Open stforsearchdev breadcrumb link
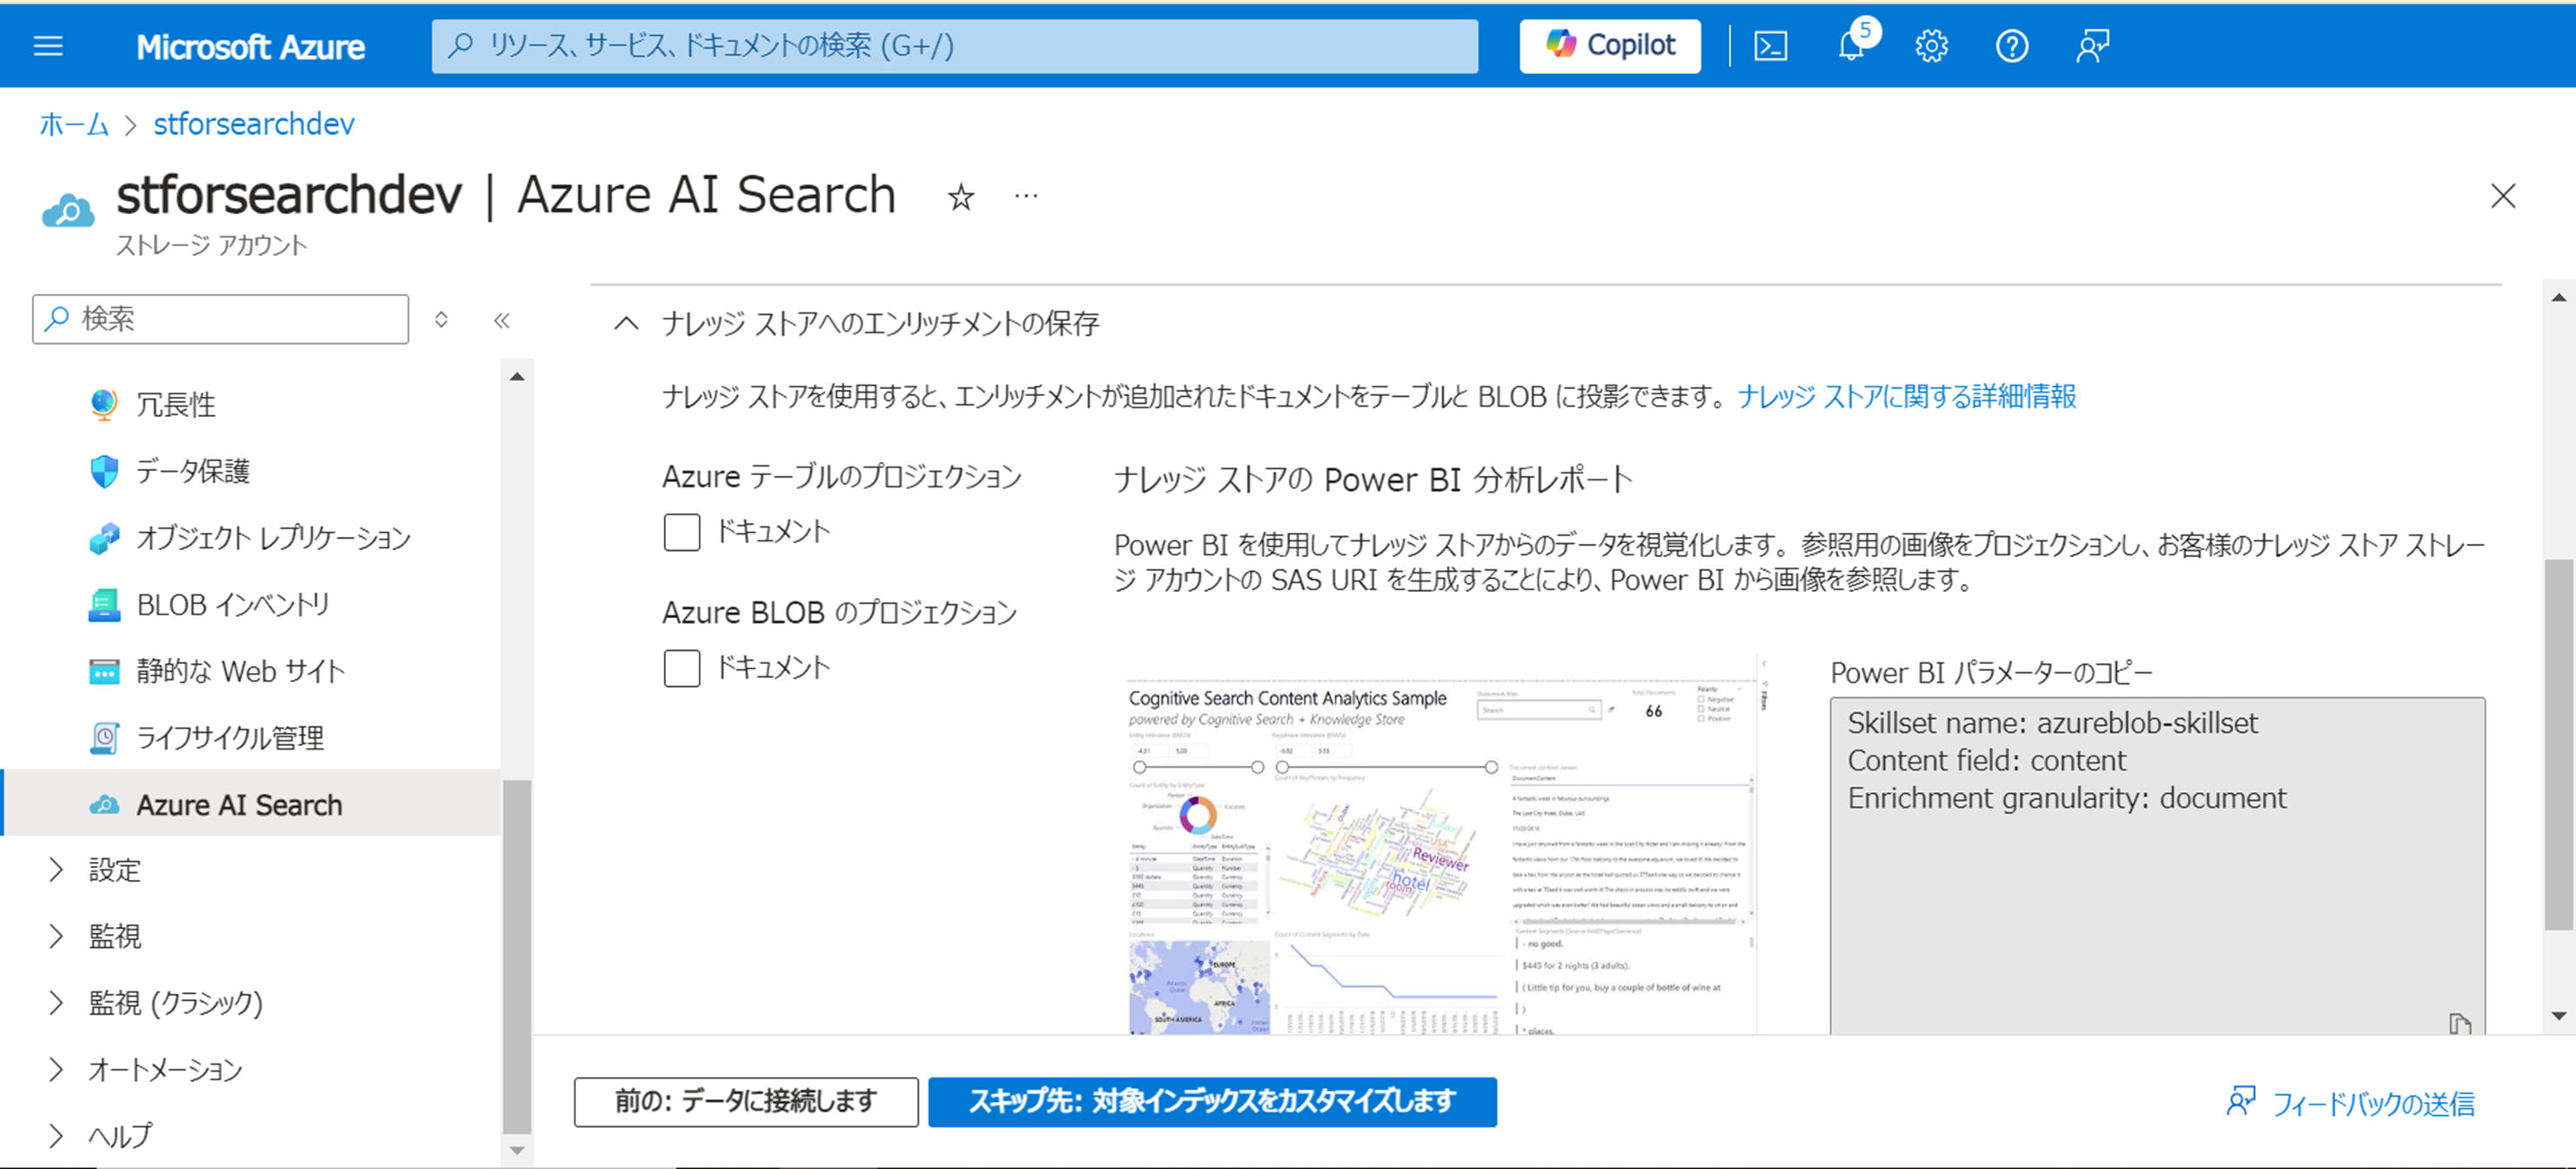 pos(254,124)
